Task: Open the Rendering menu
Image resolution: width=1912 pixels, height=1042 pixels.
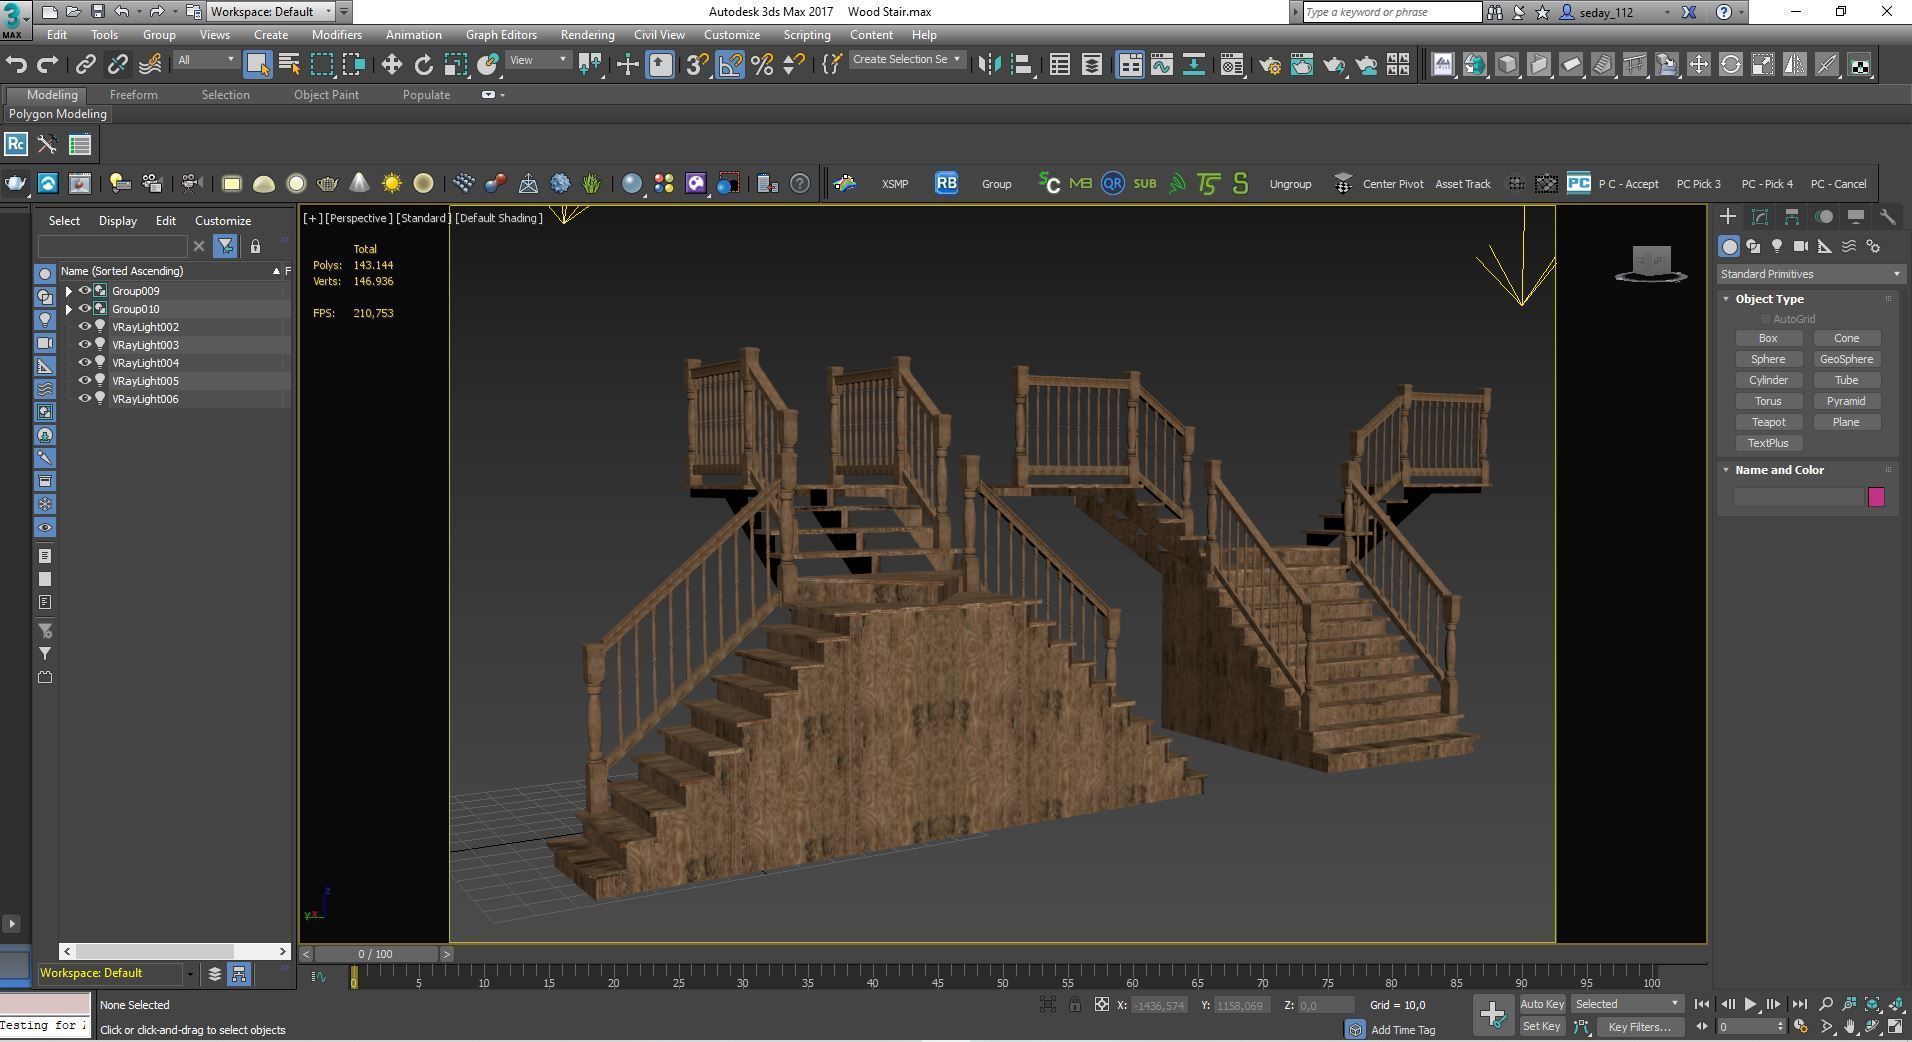Action: (x=587, y=34)
